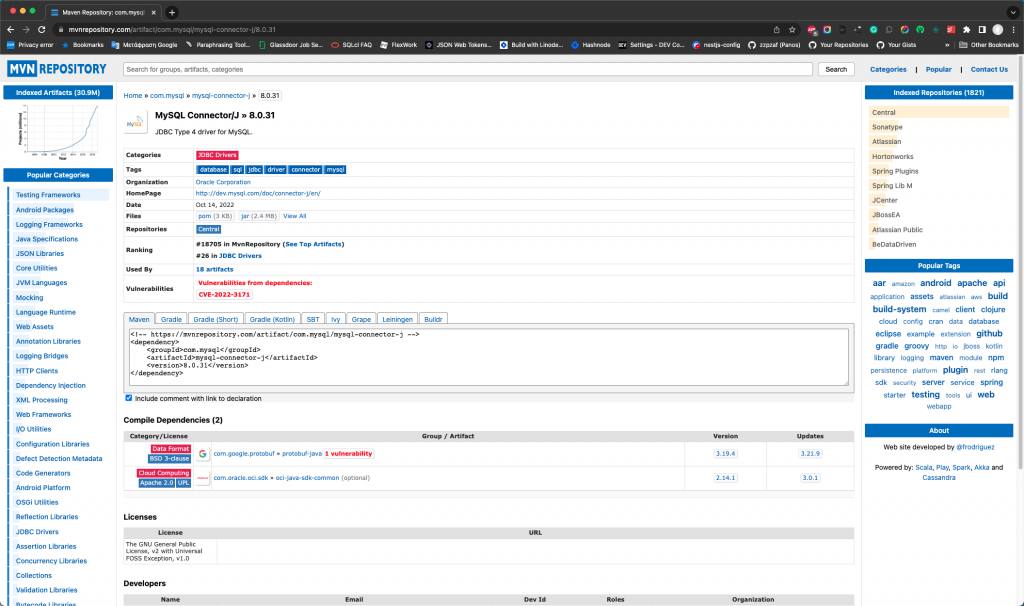This screenshot has width=1024, height=606.
Task: Download the jar (2.4 MB) file
Action: tap(259, 216)
